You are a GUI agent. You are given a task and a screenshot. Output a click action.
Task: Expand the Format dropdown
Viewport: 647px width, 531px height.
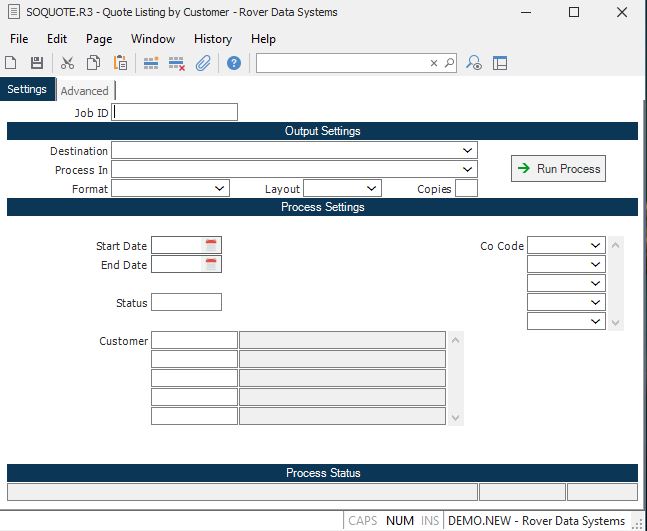(220, 188)
